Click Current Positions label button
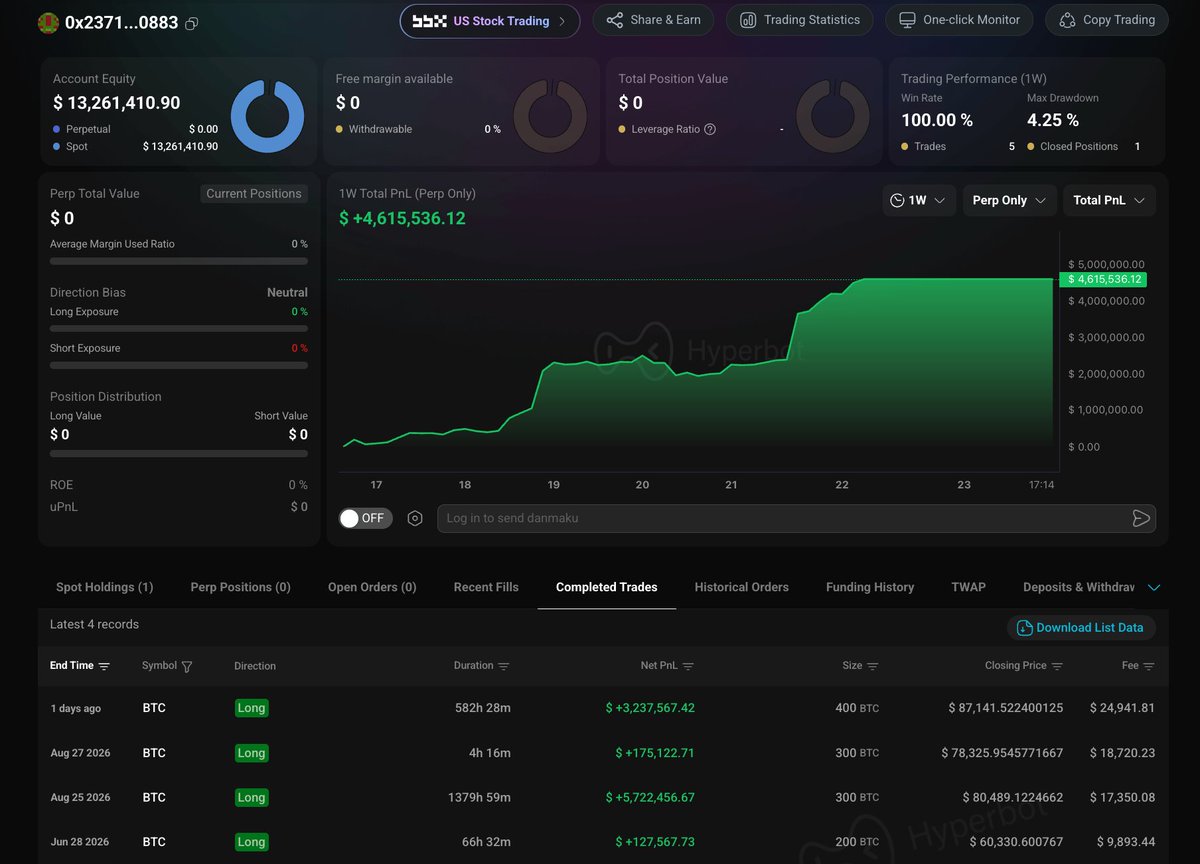This screenshot has width=1200, height=864. pyautogui.click(x=254, y=194)
